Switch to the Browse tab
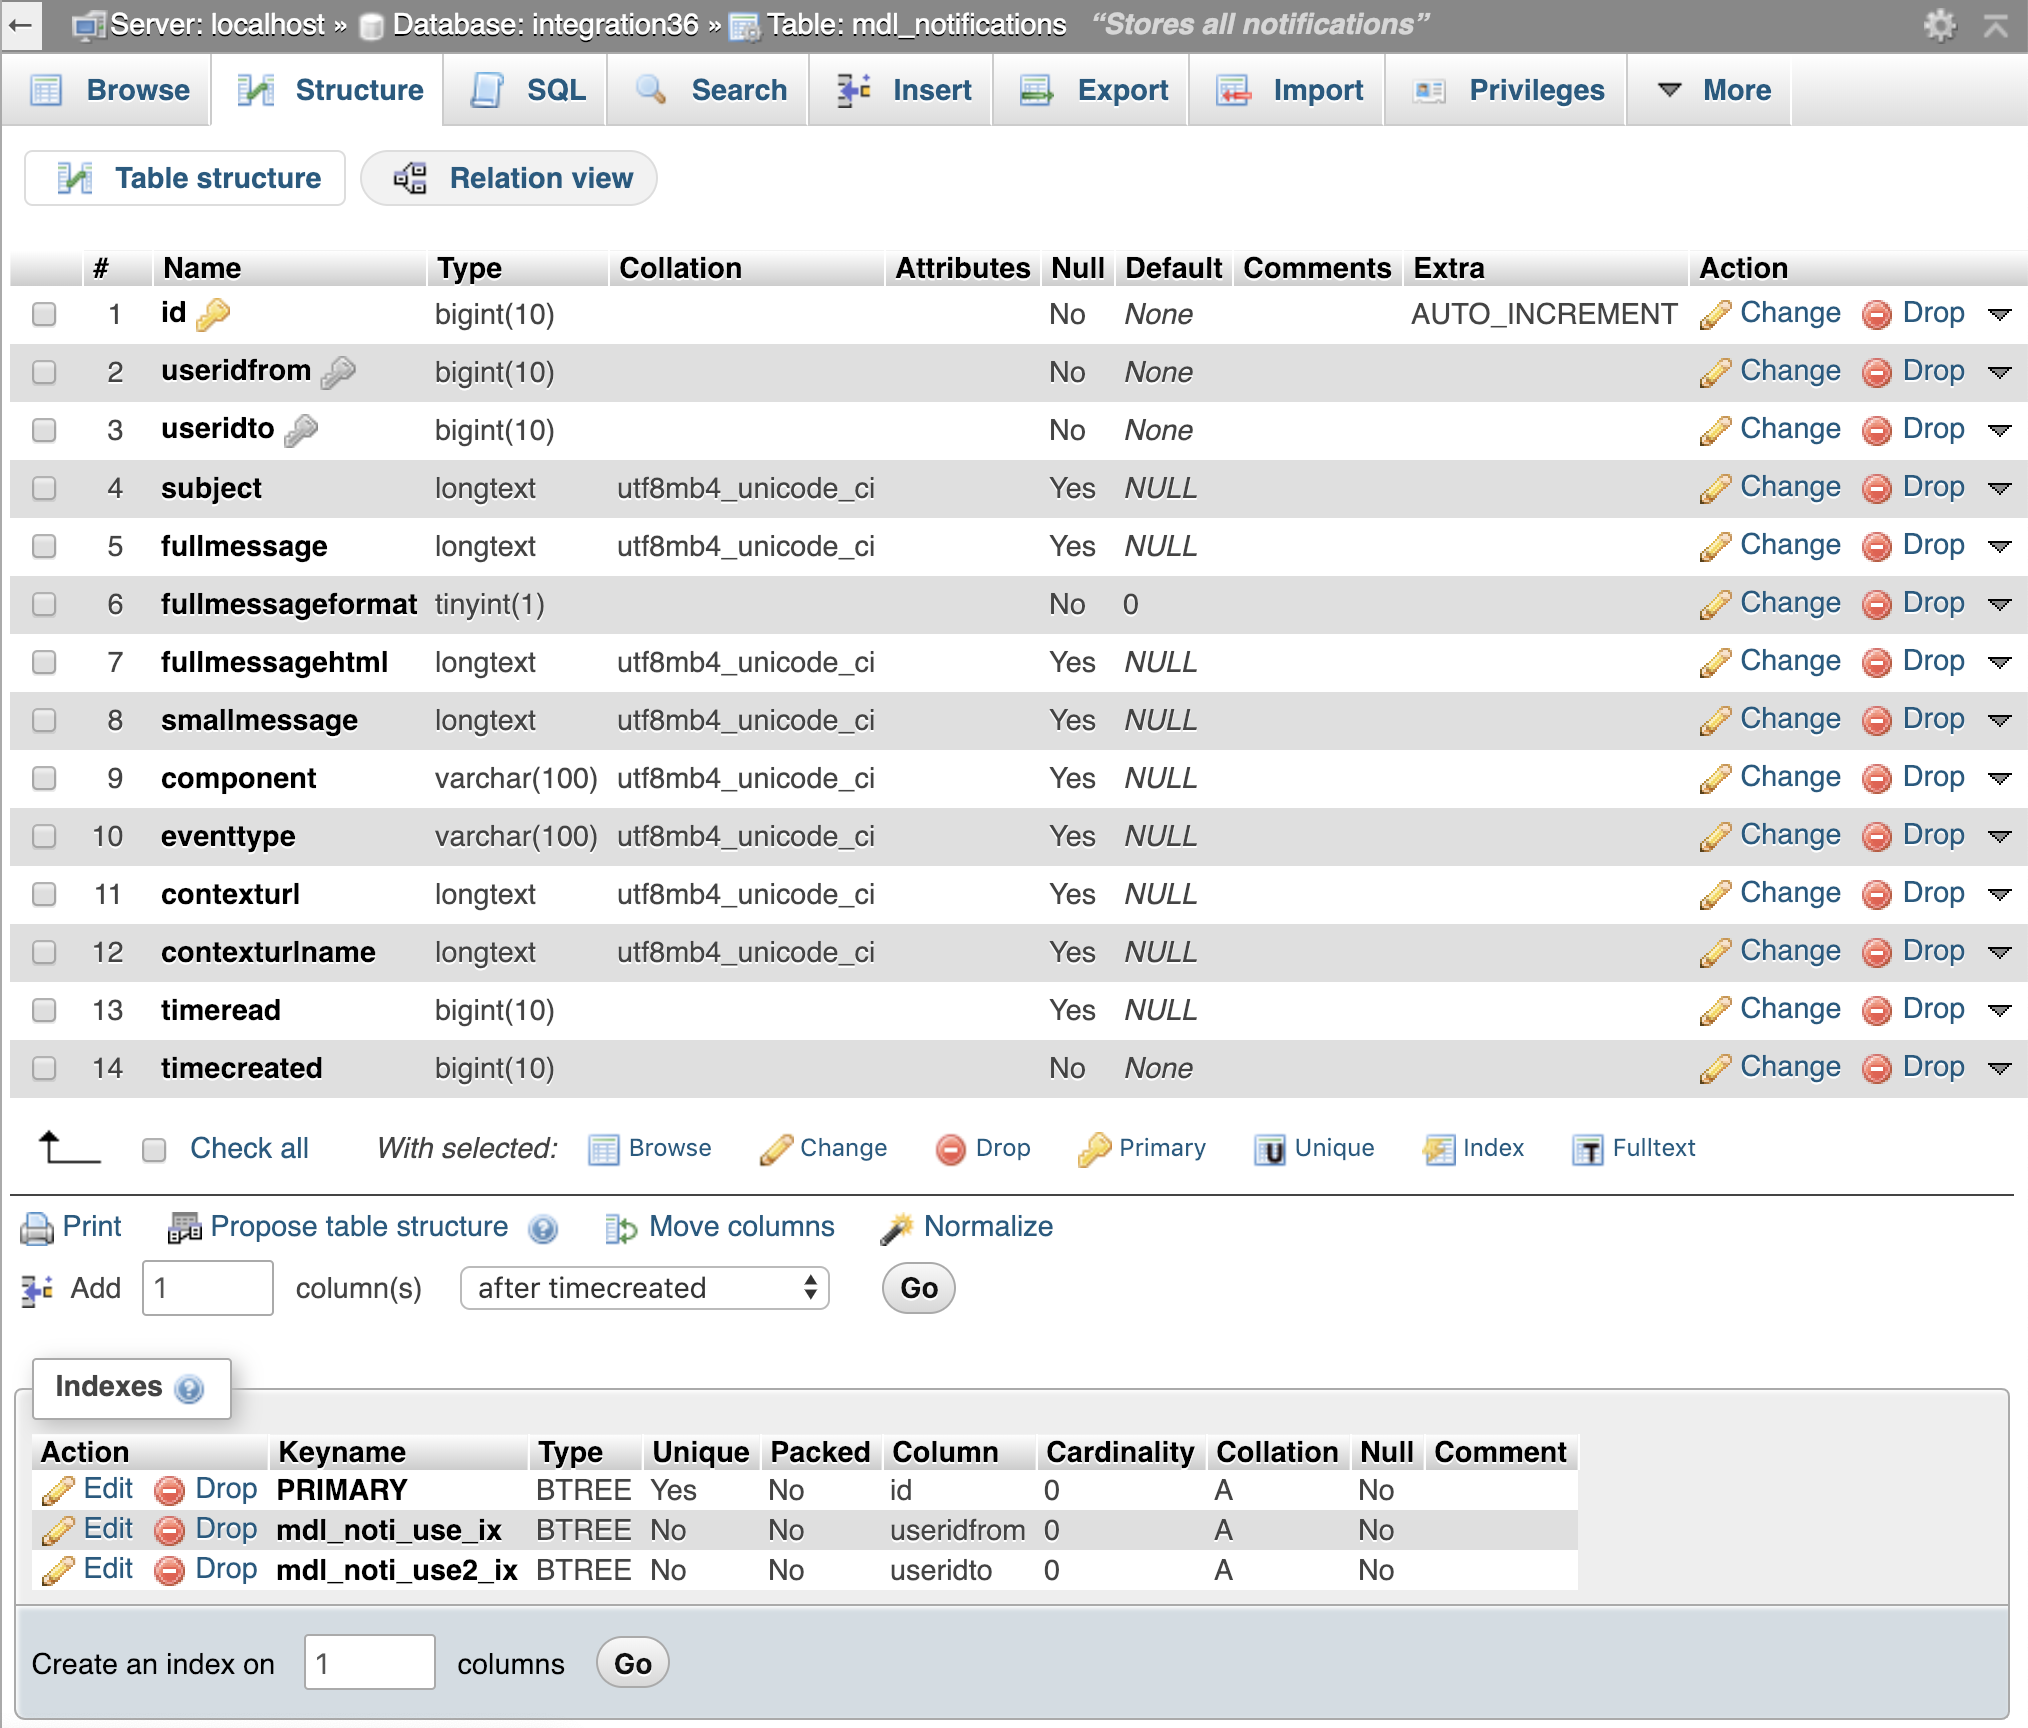Viewport: 2028px width, 1728px height. 108,90
